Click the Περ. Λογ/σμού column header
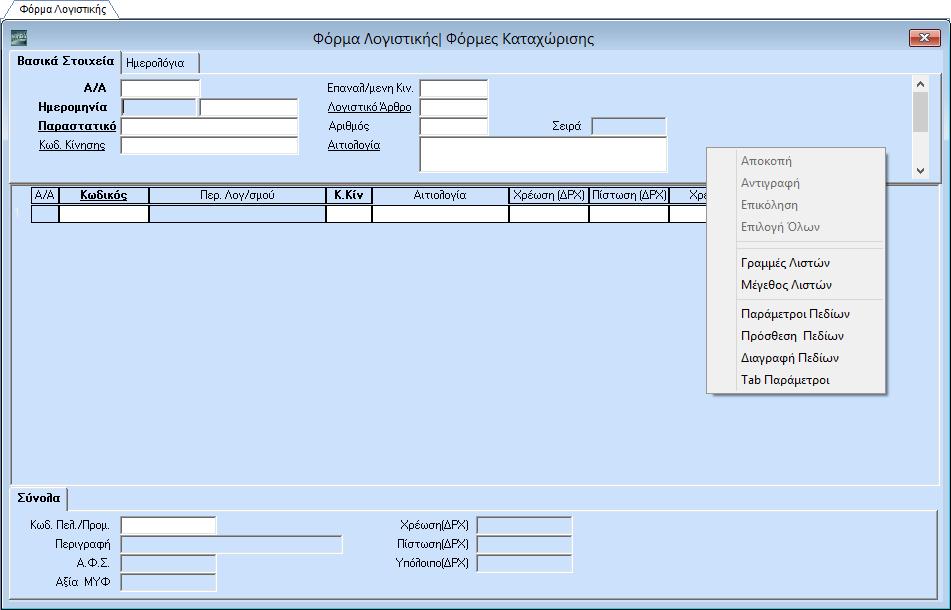951x610 pixels. pyautogui.click(x=237, y=195)
